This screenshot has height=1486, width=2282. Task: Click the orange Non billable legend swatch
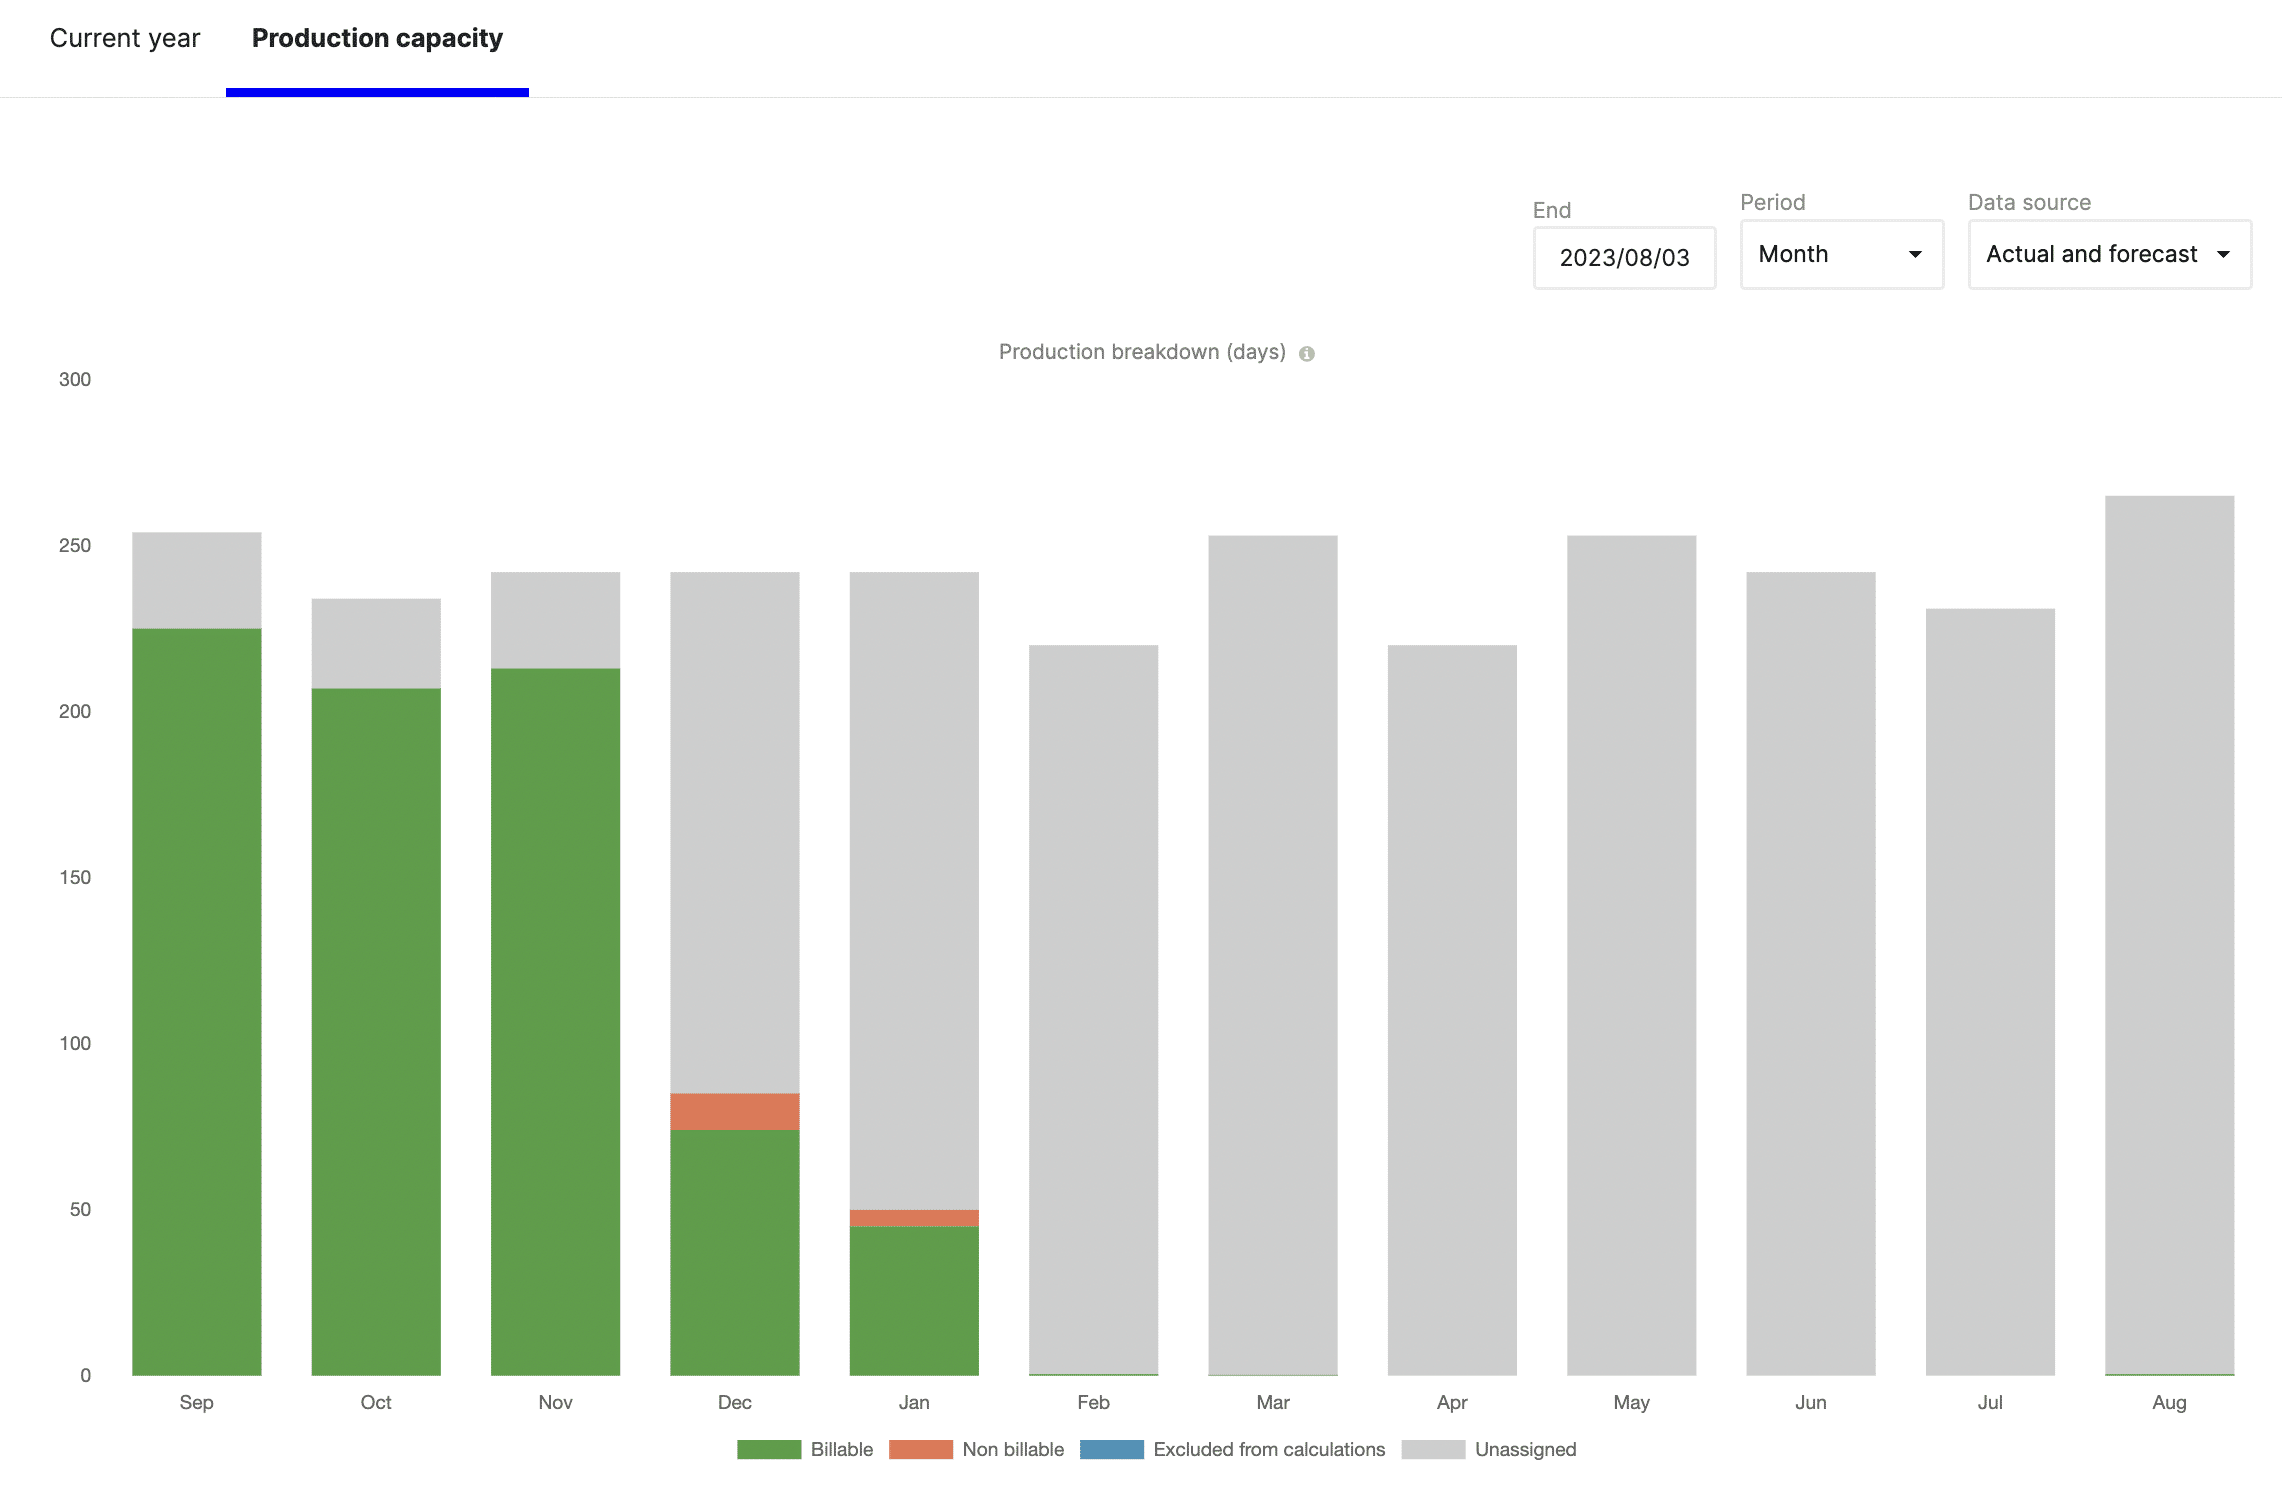[x=920, y=1449]
